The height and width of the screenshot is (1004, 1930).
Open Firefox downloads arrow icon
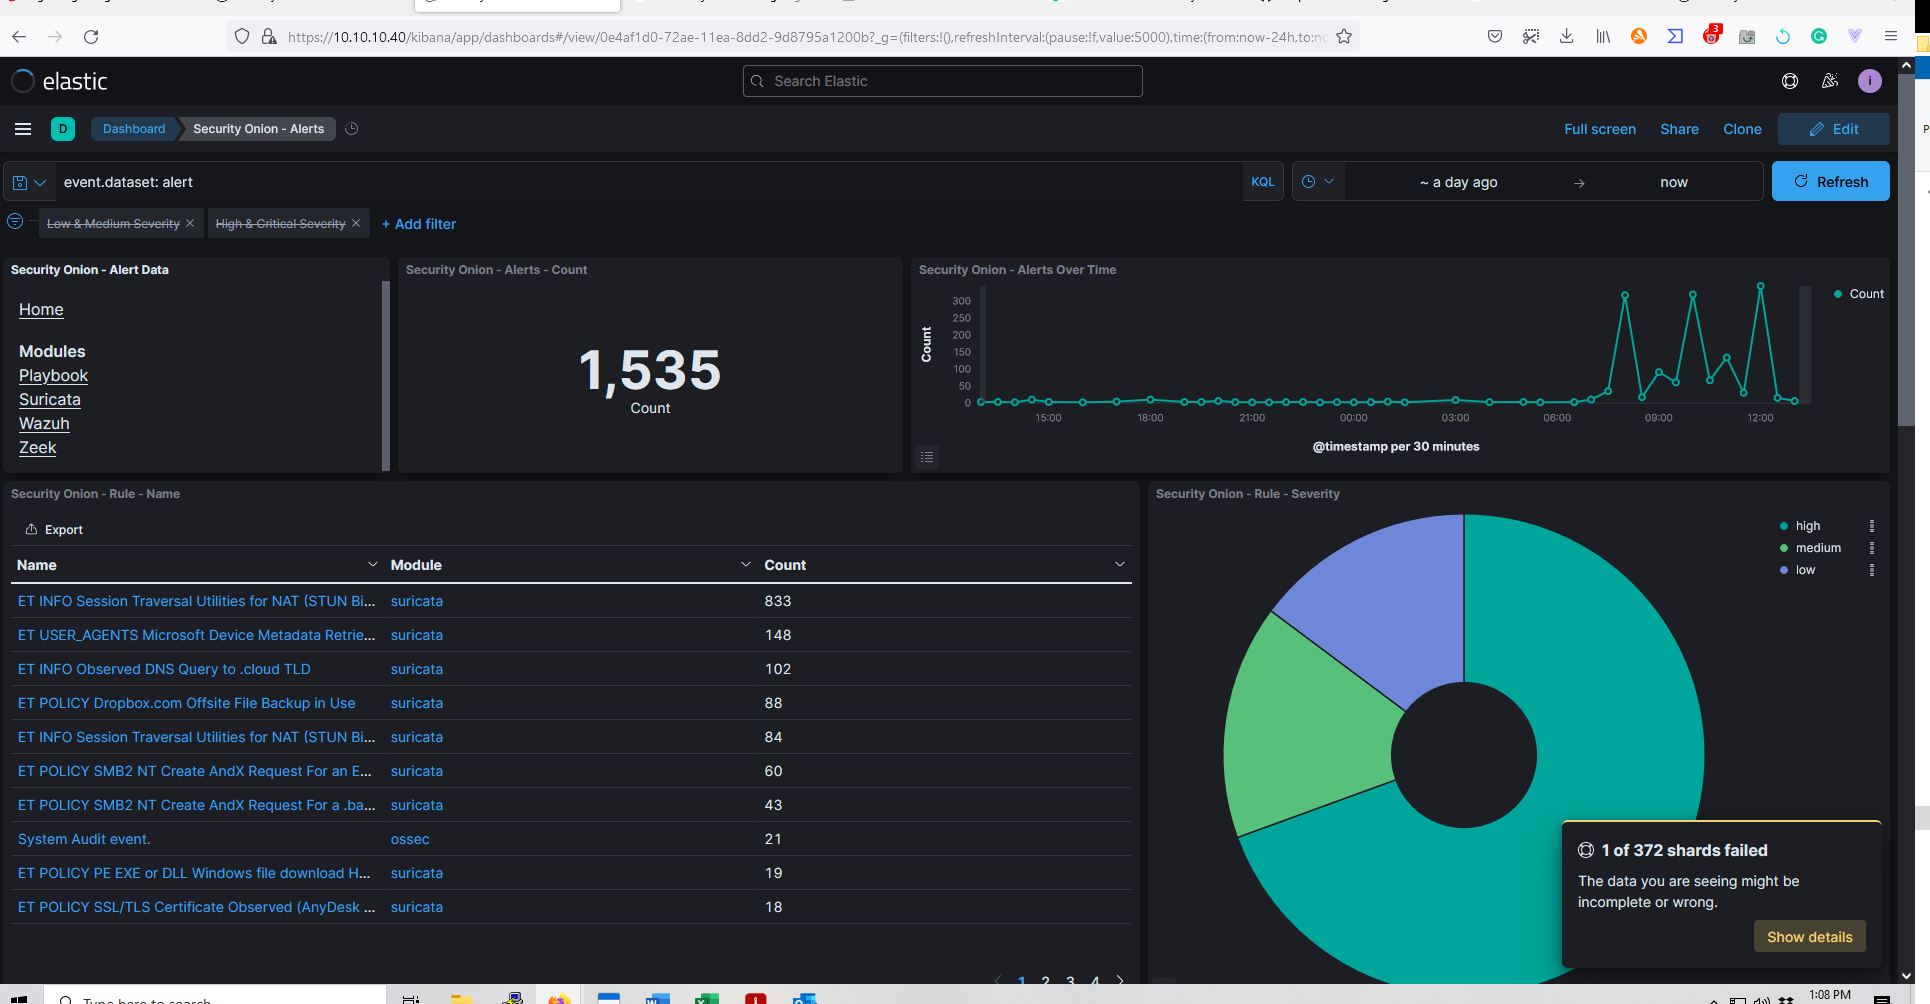1567,36
